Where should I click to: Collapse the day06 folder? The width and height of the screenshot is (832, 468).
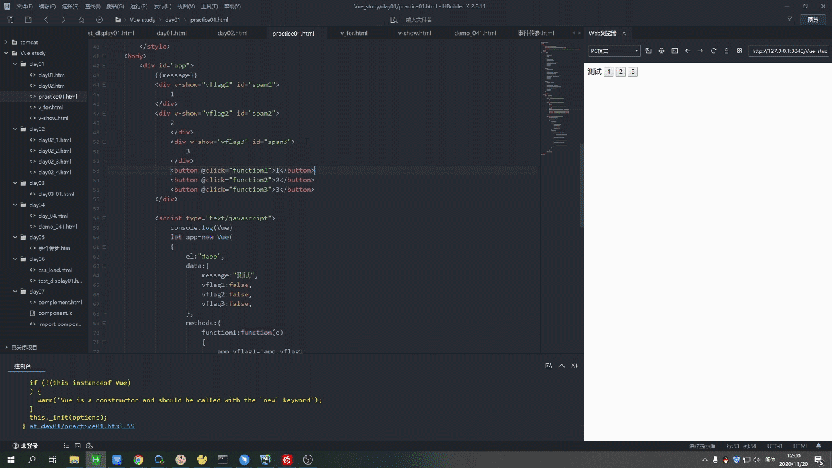click(x=15, y=259)
